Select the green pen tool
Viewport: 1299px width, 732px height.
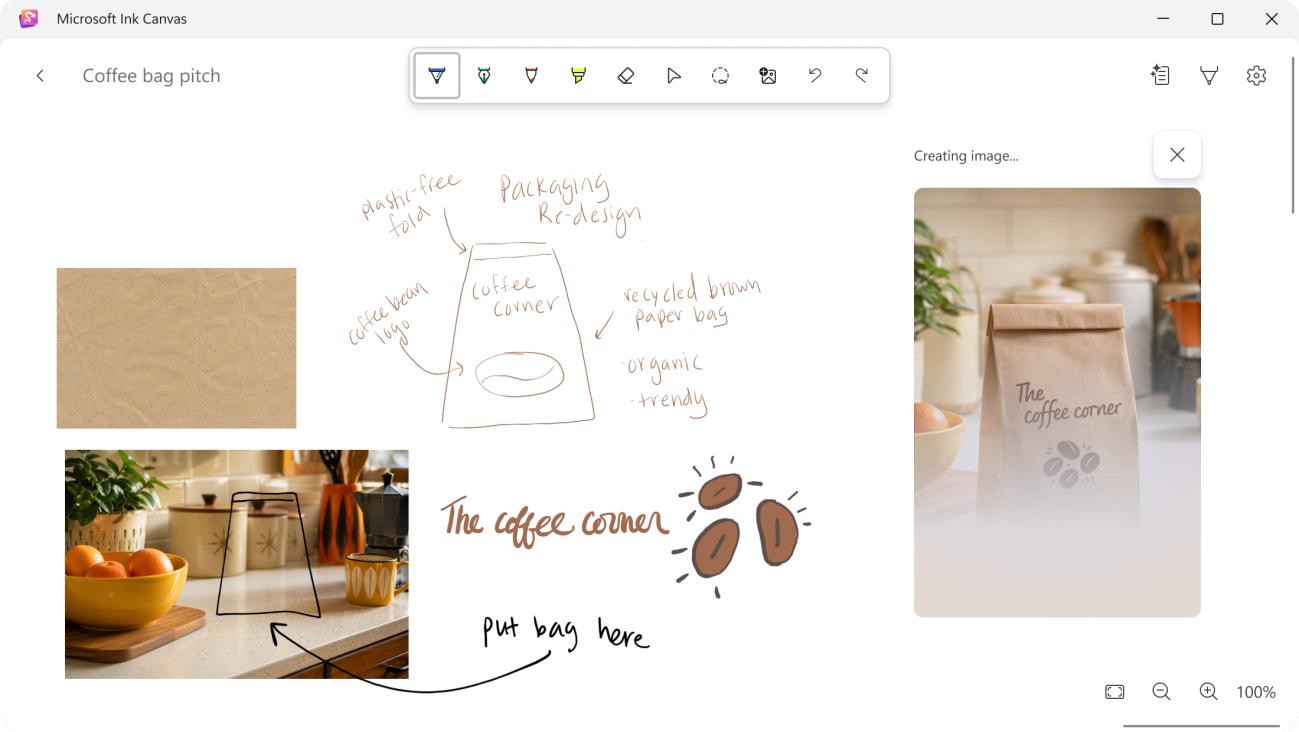[x=484, y=75]
